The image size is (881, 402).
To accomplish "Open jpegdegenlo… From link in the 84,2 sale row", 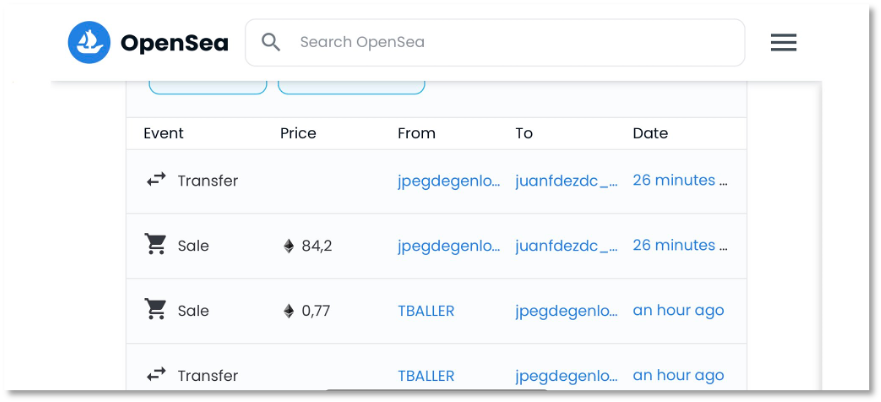I will pyautogui.click(x=449, y=246).
